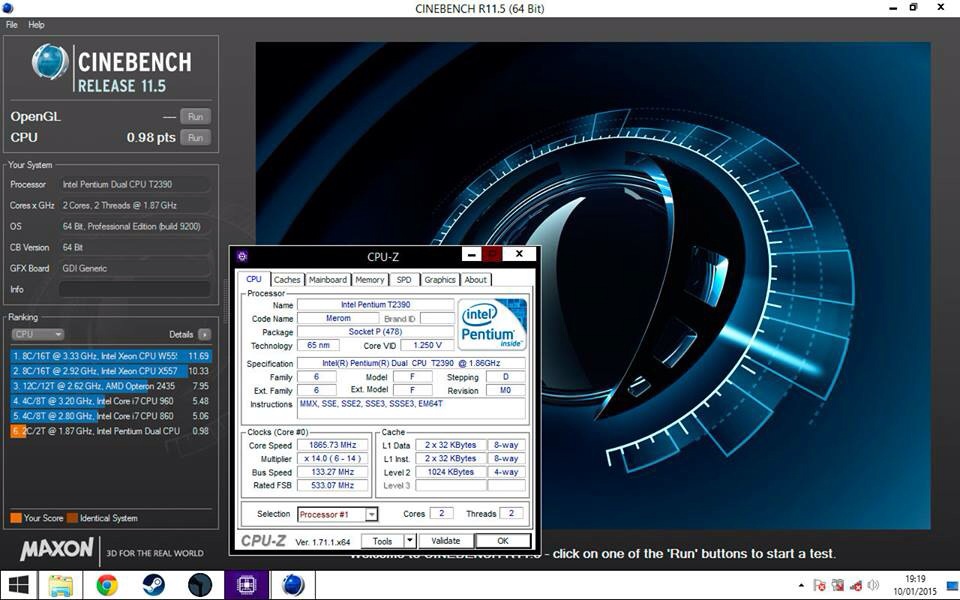Click the OS value 64 Bit Professional Edition
The height and width of the screenshot is (600, 960).
click(x=135, y=227)
